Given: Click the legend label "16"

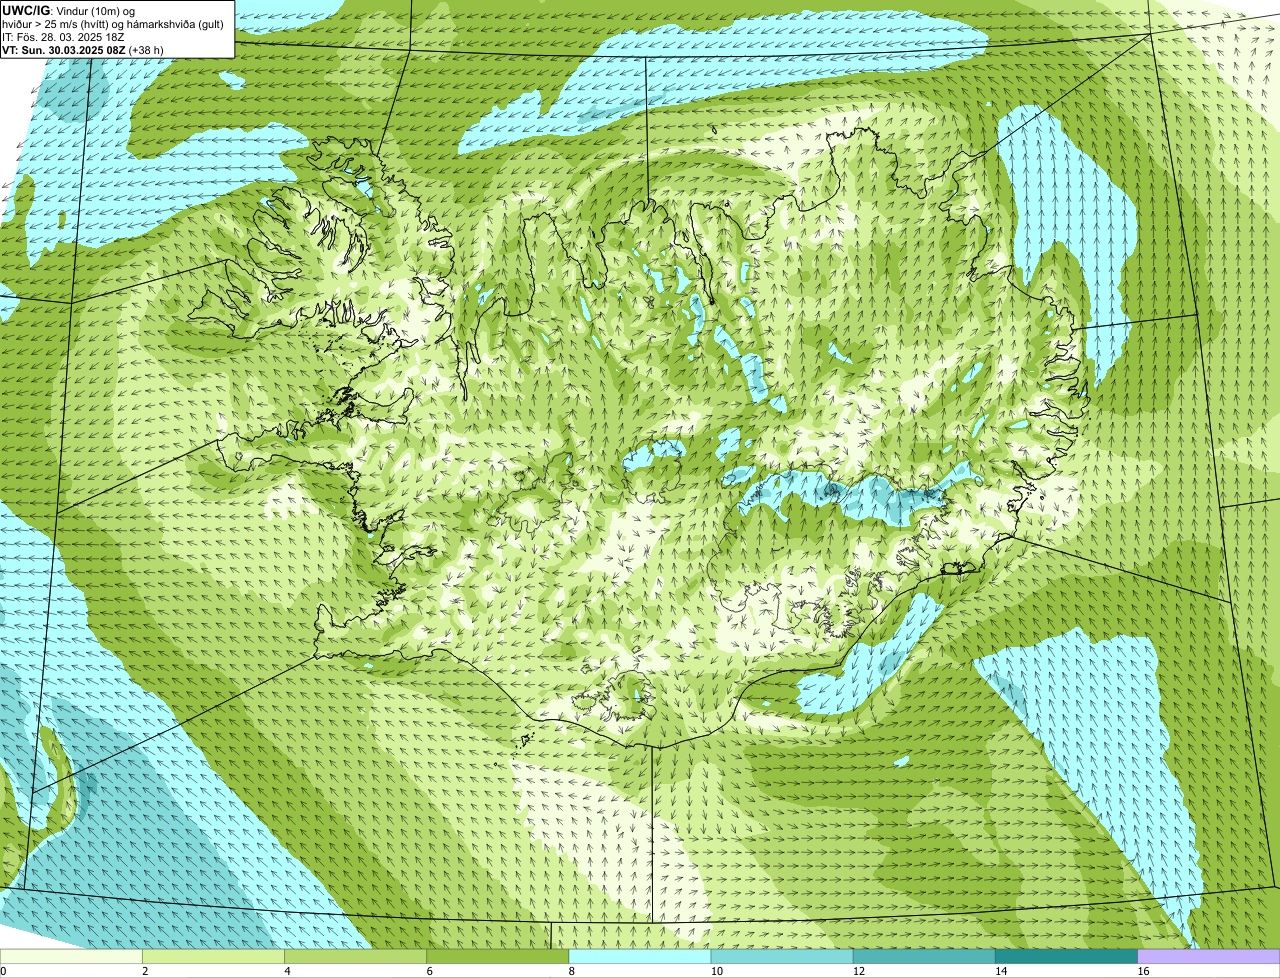Looking at the screenshot, I should click(x=1142, y=971).
